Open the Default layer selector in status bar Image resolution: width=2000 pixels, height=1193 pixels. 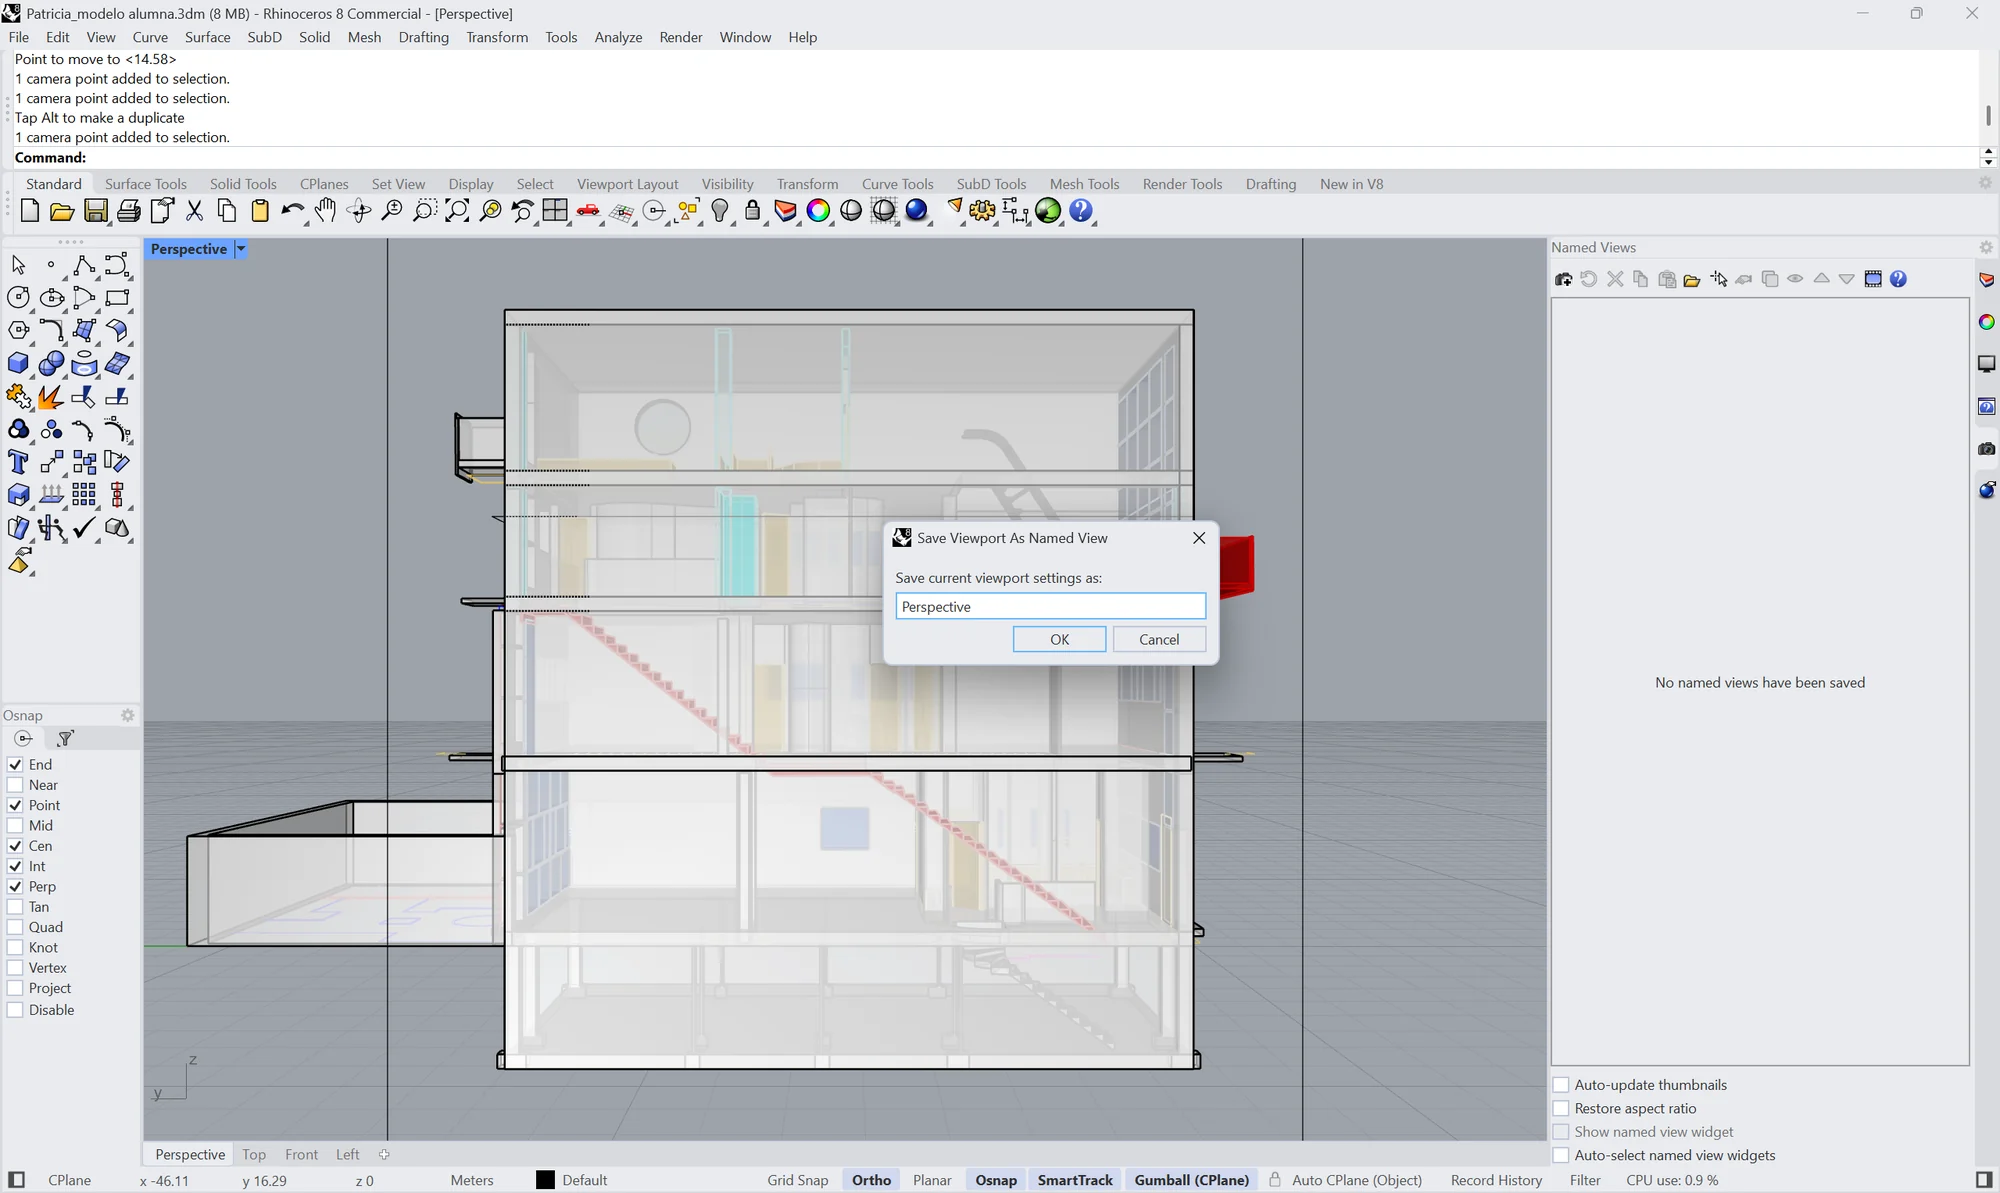click(x=584, y=1180)
